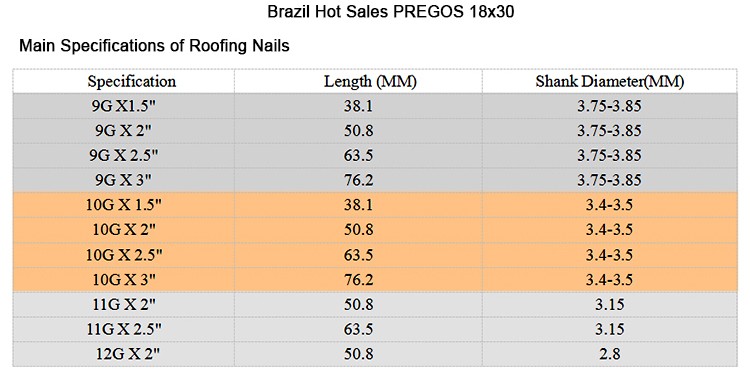Click the 11G X 2.5" specification cell
The height and width of the screenshot is (374, 750).
[124, 330]
